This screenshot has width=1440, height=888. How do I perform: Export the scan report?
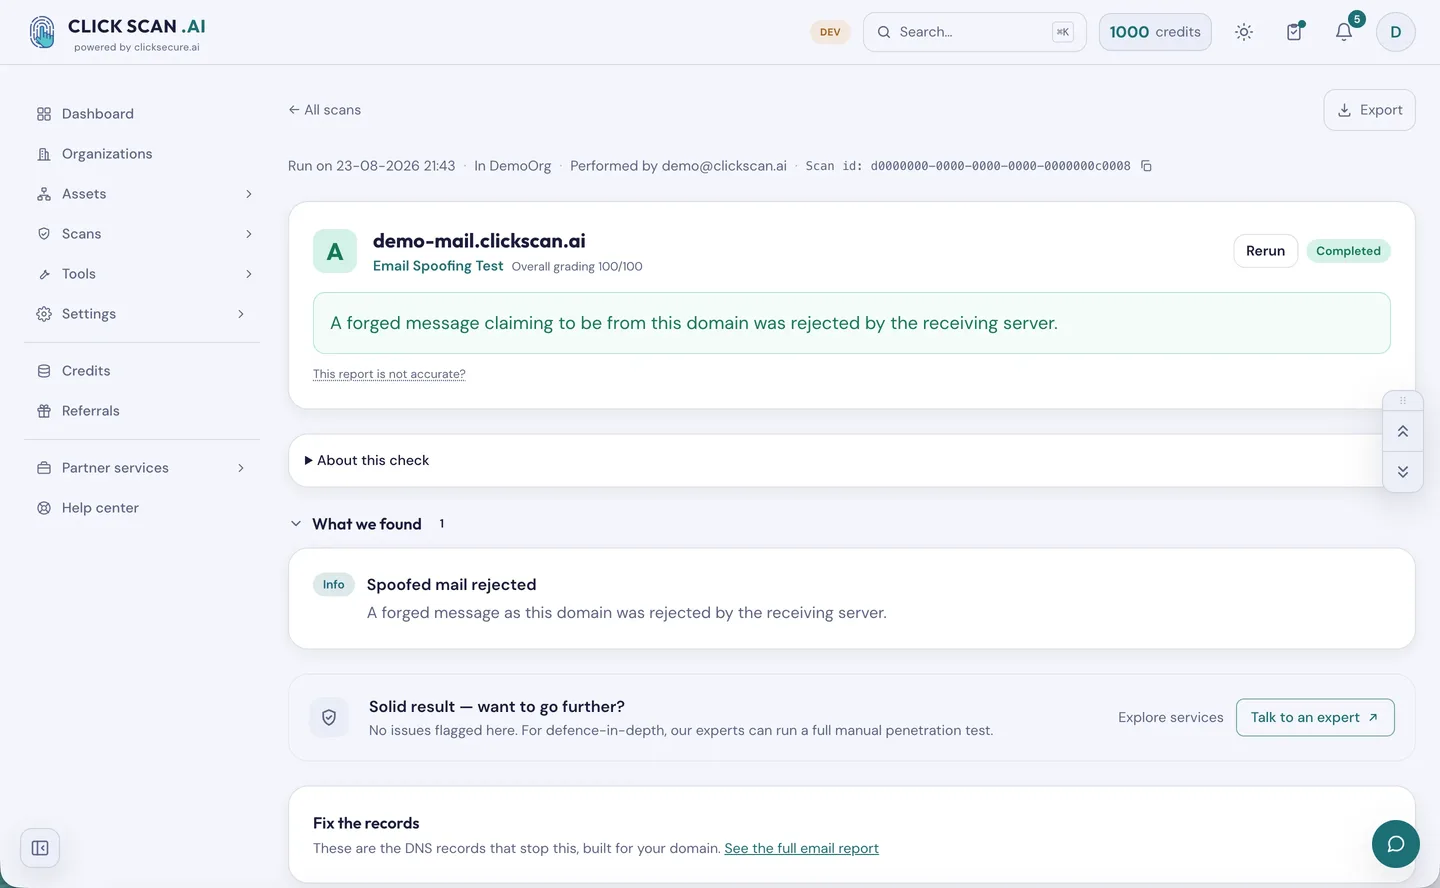click(x=1370, y=110)
